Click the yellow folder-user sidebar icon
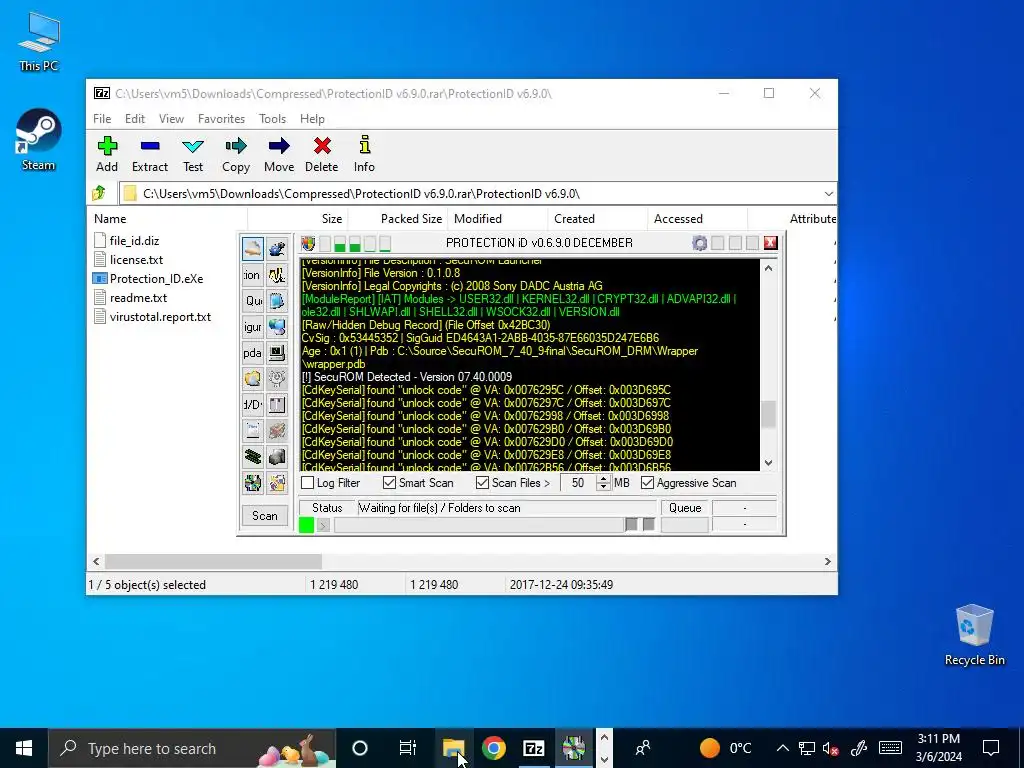 (253, 379)
